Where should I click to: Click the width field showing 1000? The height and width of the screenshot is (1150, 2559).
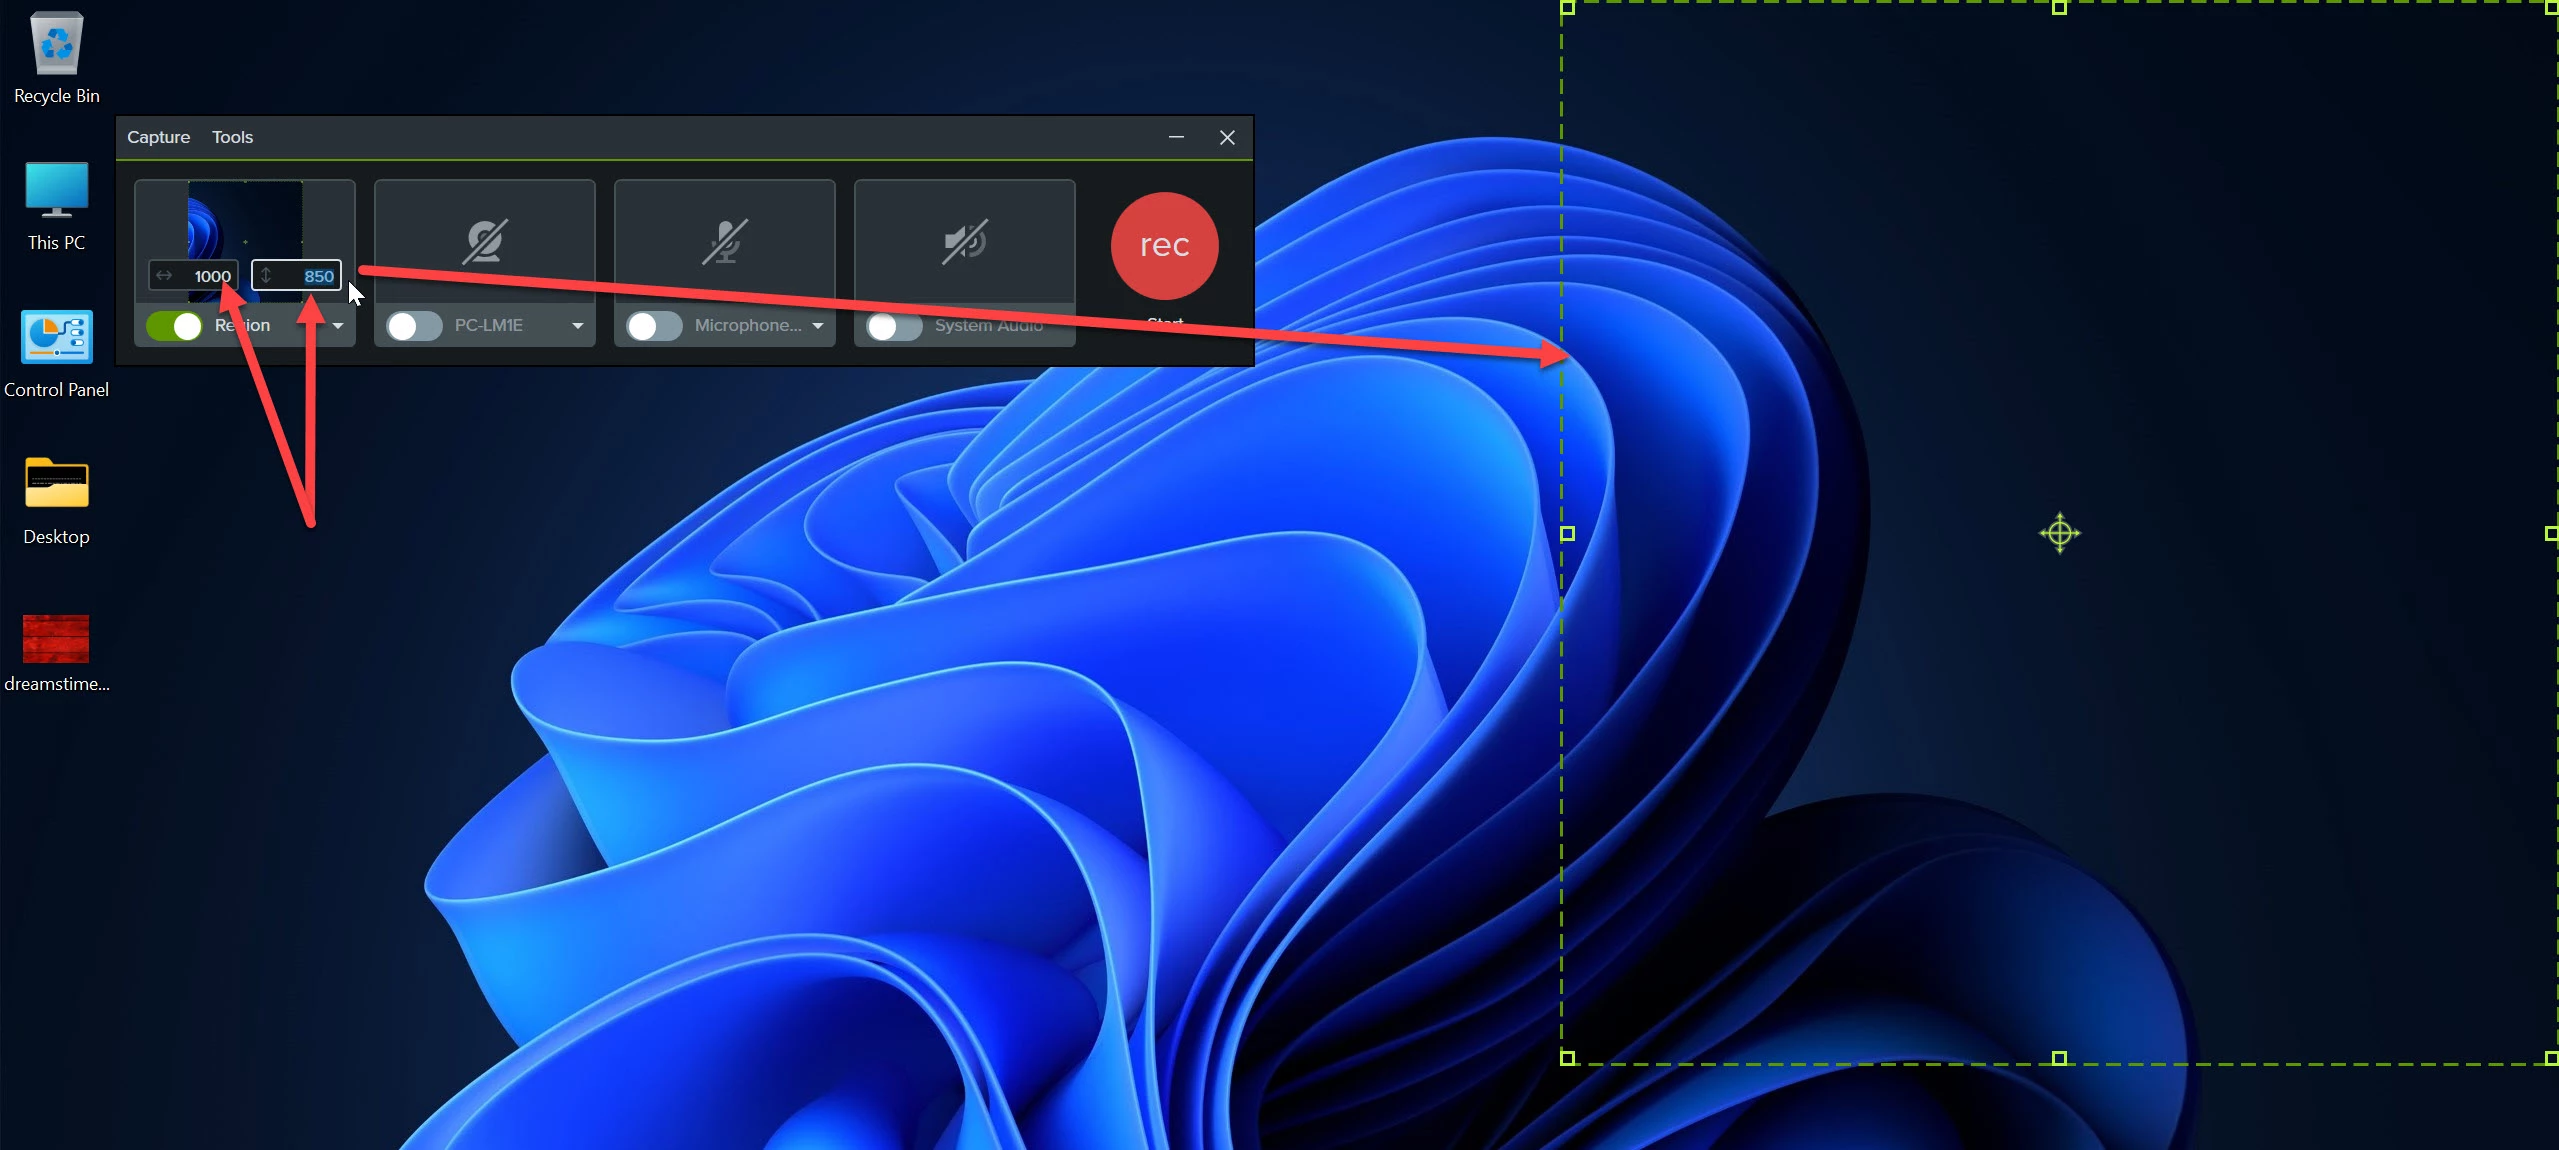[205, 276]
